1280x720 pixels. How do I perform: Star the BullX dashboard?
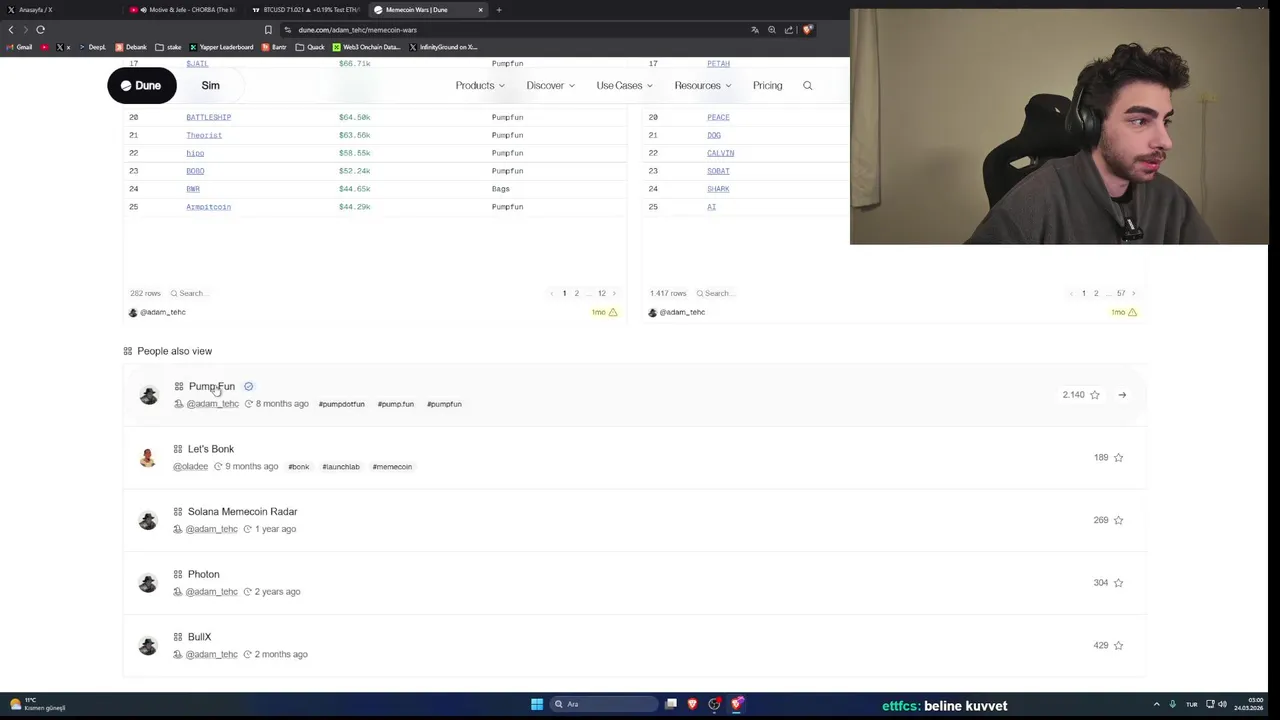click(1118, 646)
